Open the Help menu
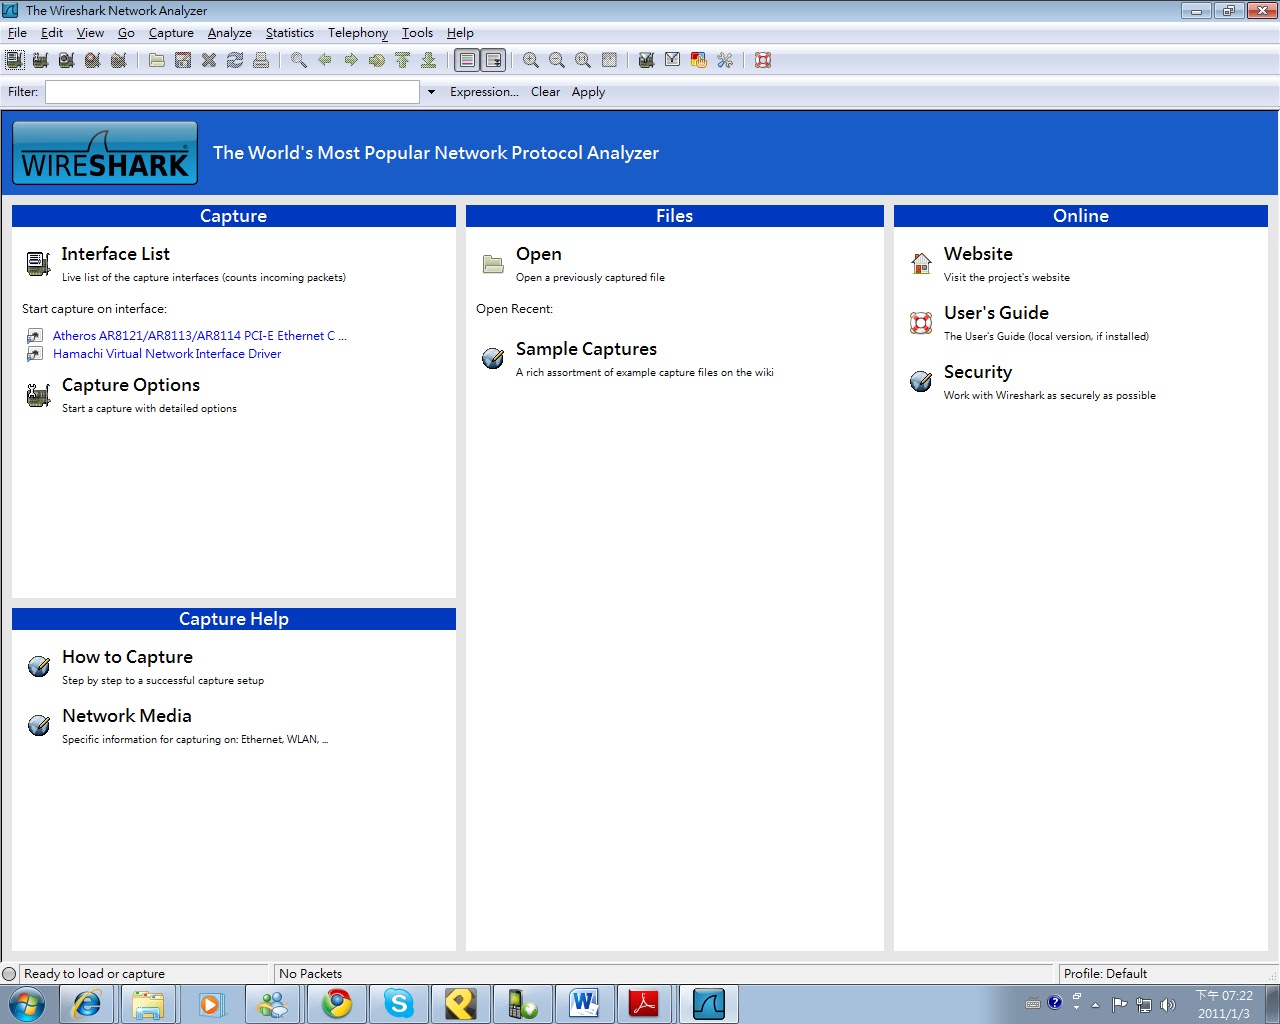Image resolution: width=1280 pixels, height=1024 pixels. (x=460, y=33)
